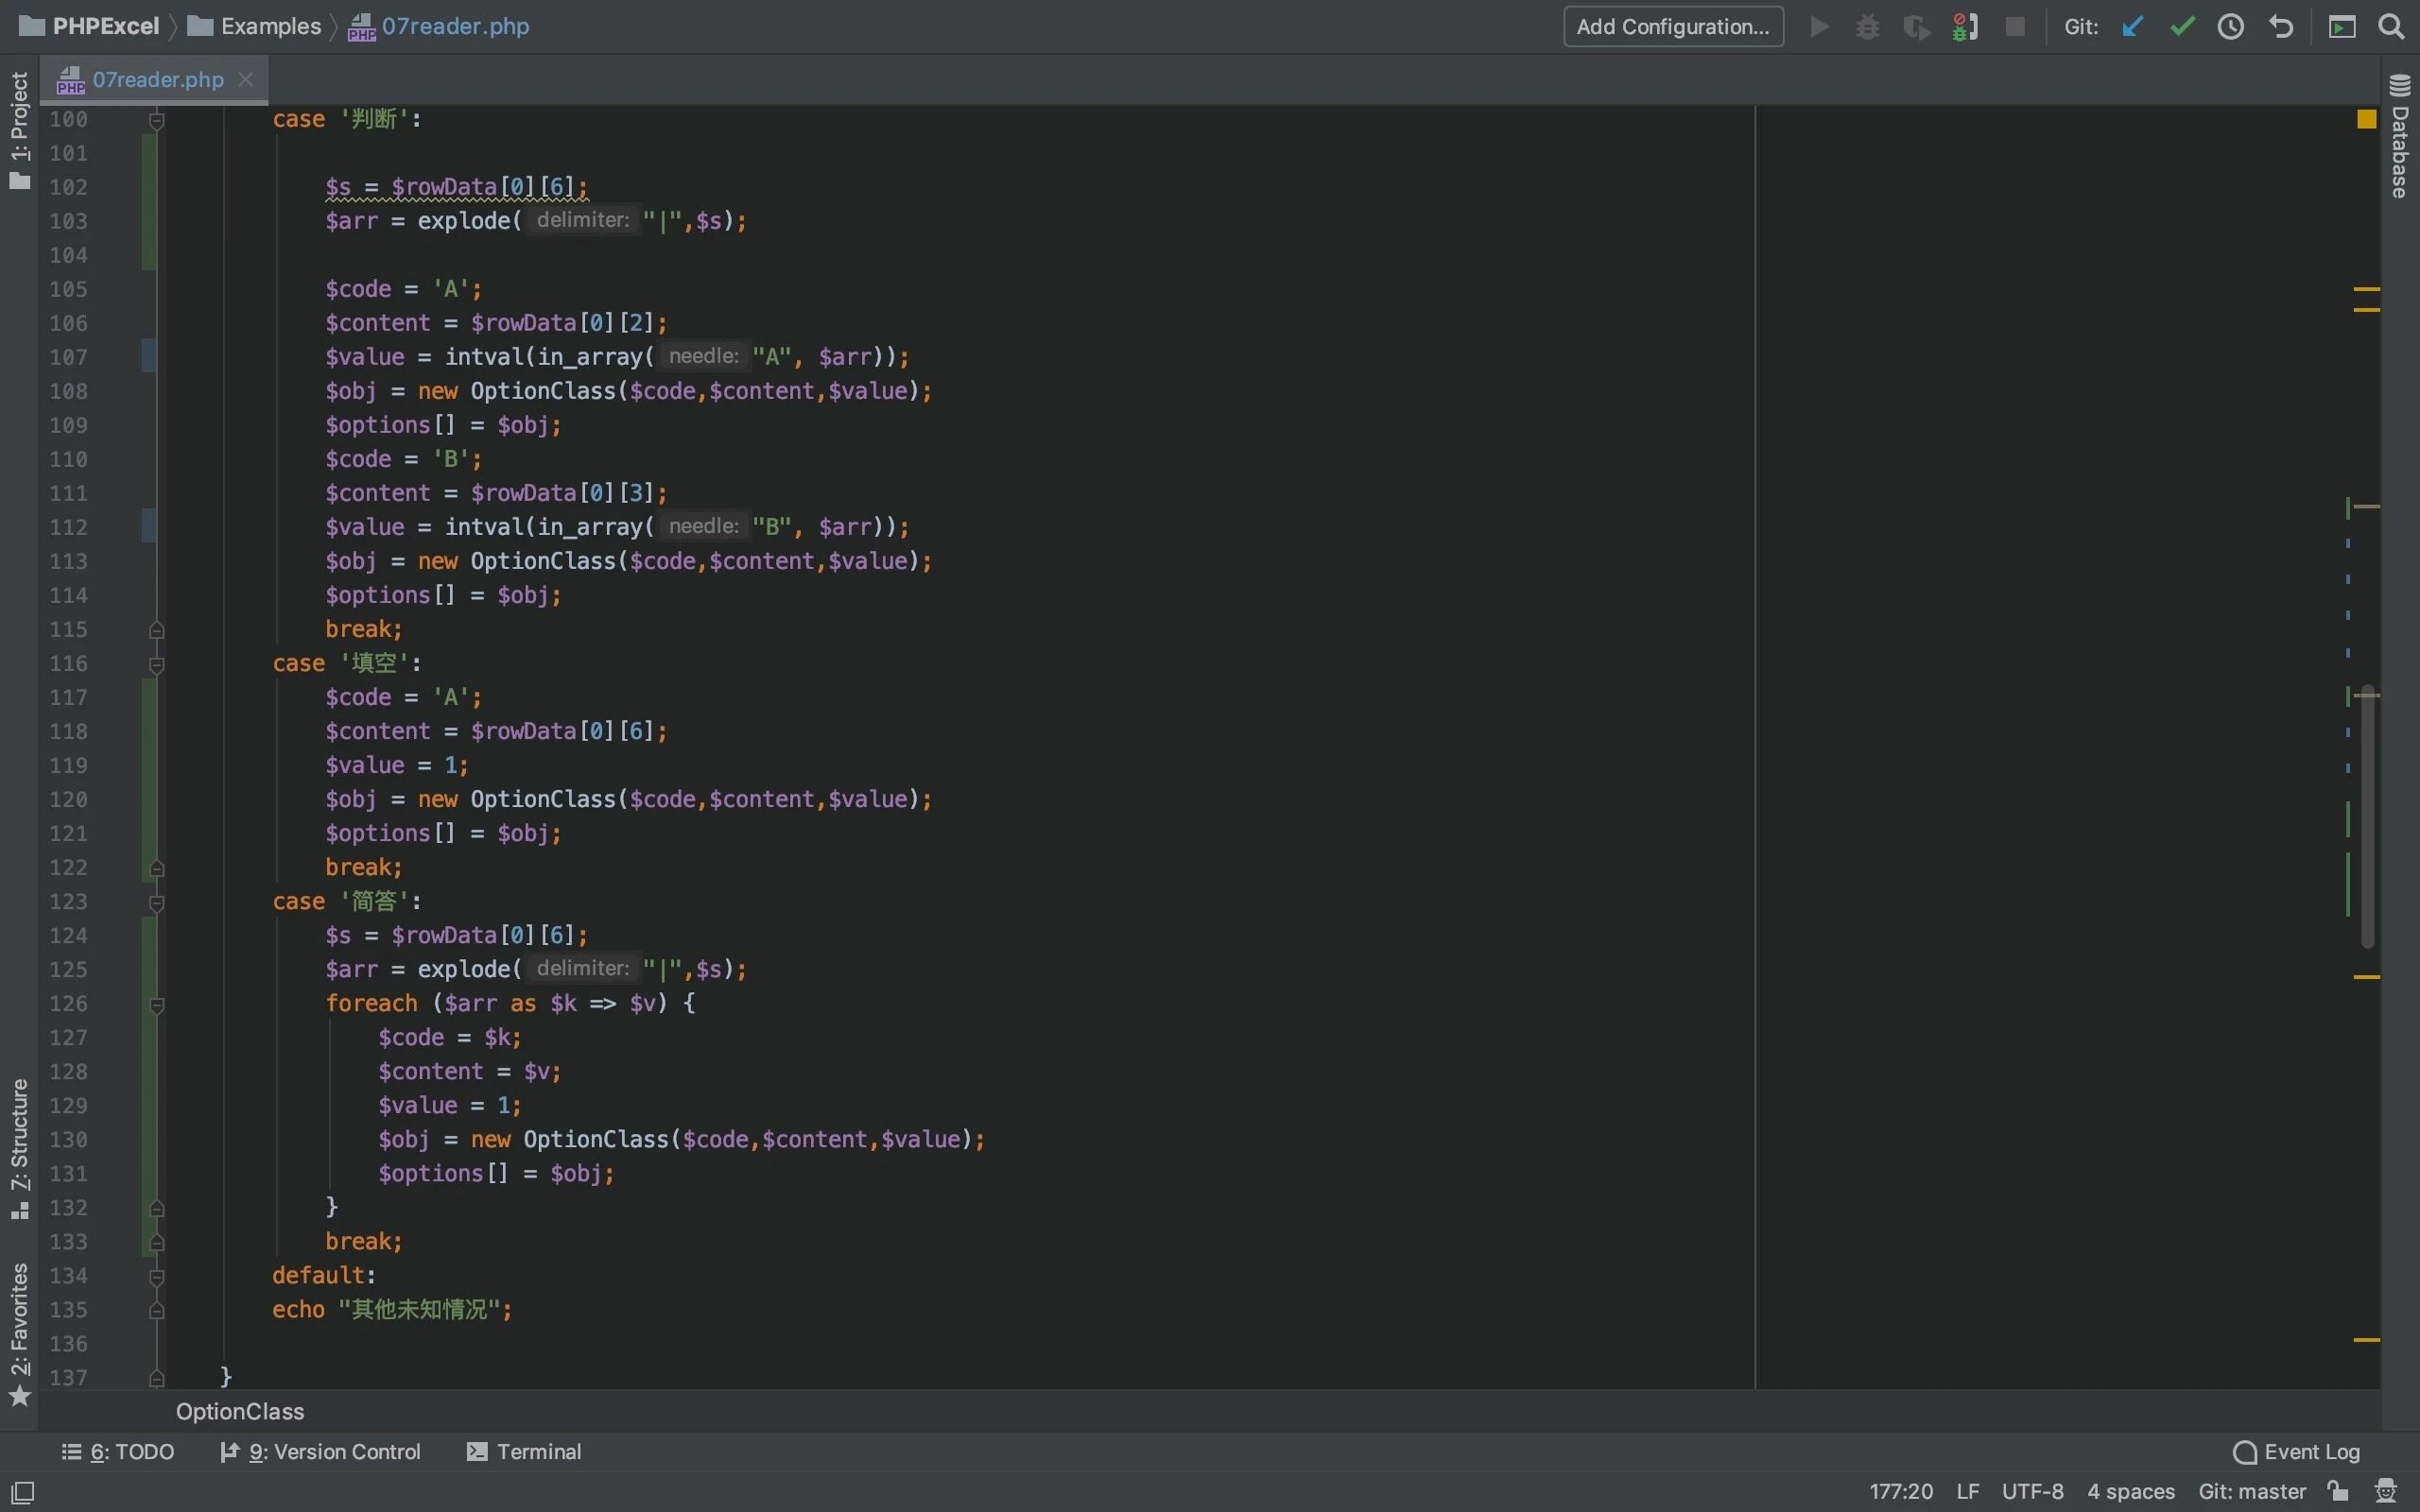The width and height of the screenshot is (2420, 1512).
Task: Click the Git commit checkmark icon
Action: coord(2182,27)
